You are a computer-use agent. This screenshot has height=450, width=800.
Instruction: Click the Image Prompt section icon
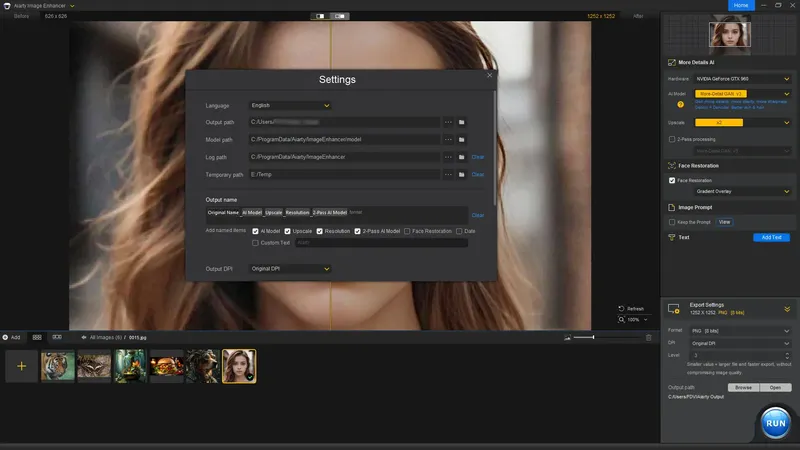pyautogui.click(x=671, y=208)
